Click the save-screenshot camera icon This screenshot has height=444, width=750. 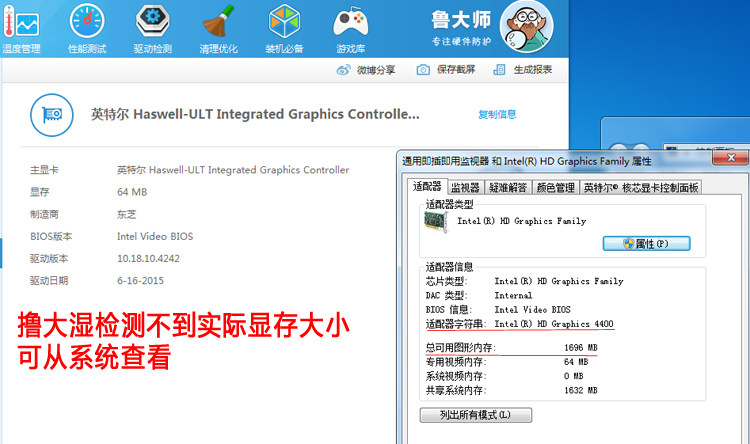[423, 70]
